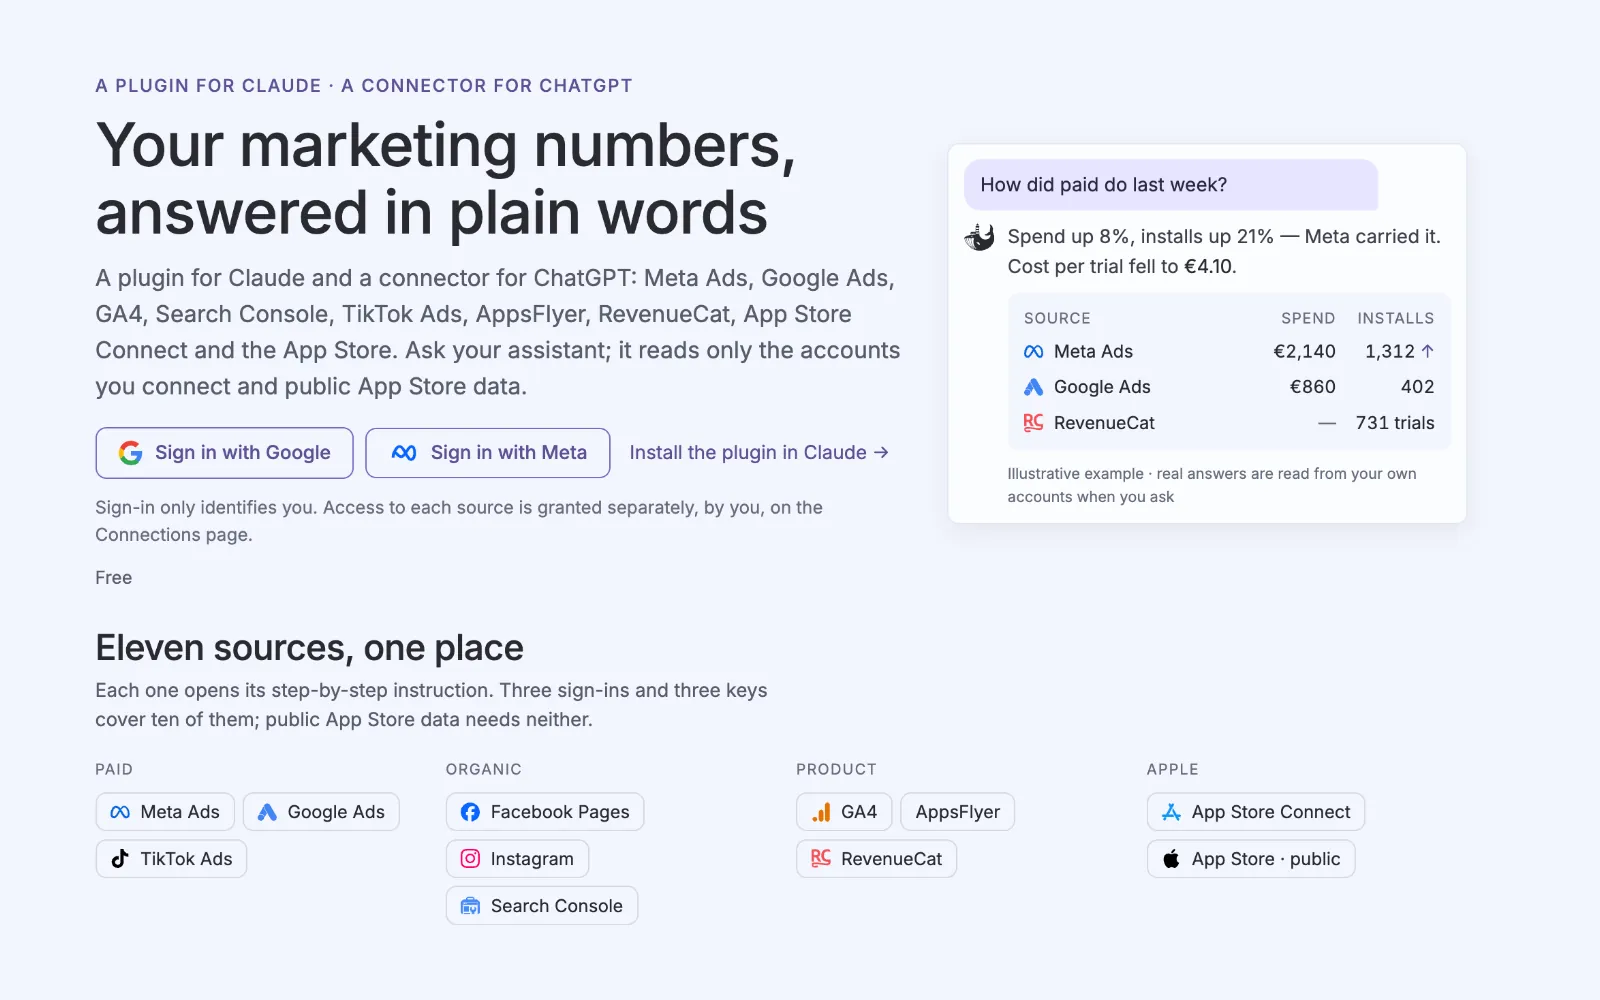The width and height of the screenshot is (1600, 1000).
Task: Click the €2,140 spend value
Action: coord(1304,351)
